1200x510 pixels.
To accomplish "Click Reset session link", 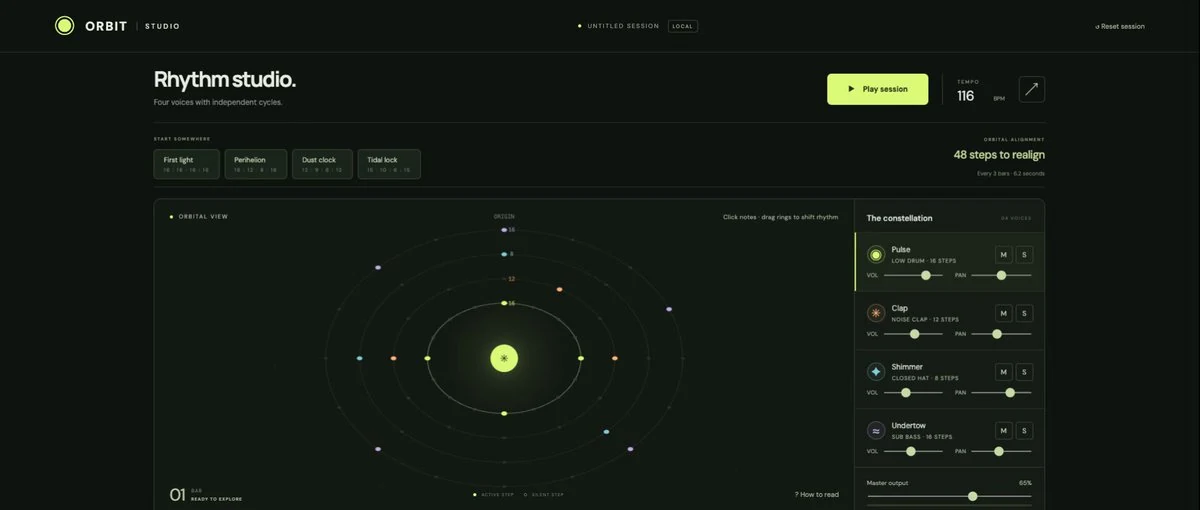I will click(x=1120, y=26).
